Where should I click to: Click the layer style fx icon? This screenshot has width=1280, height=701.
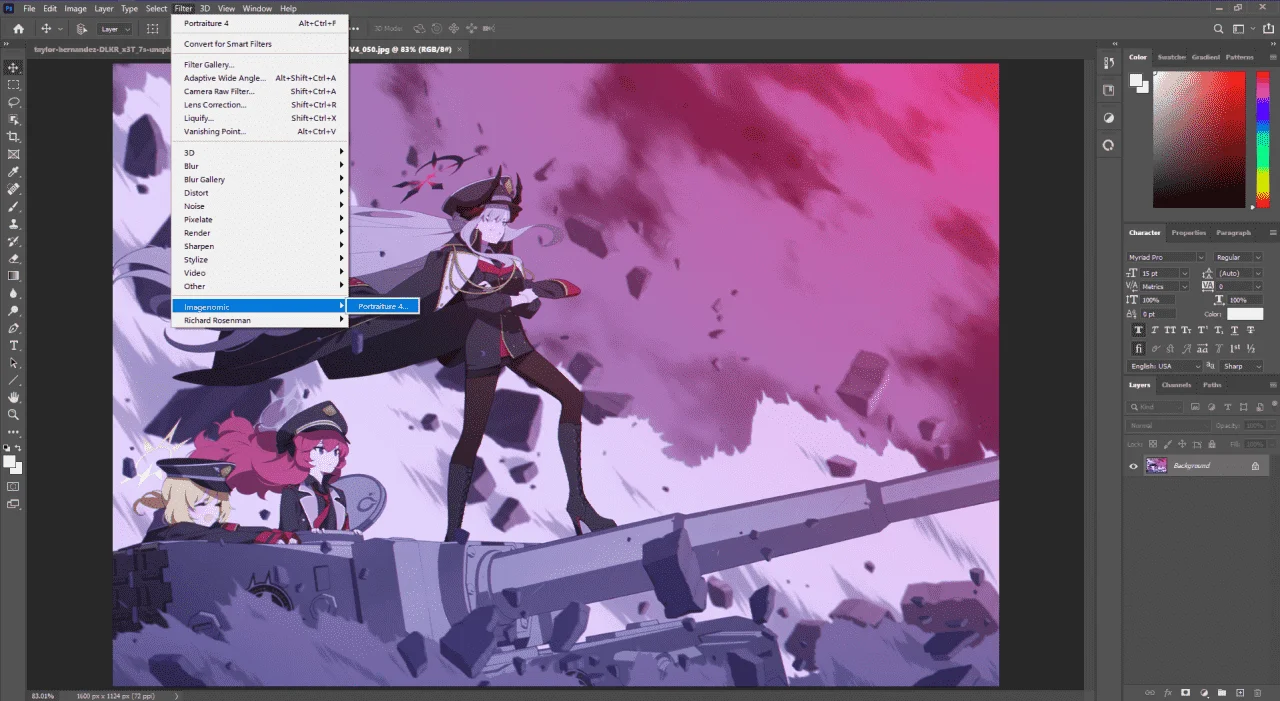[x=1167, y=692]
